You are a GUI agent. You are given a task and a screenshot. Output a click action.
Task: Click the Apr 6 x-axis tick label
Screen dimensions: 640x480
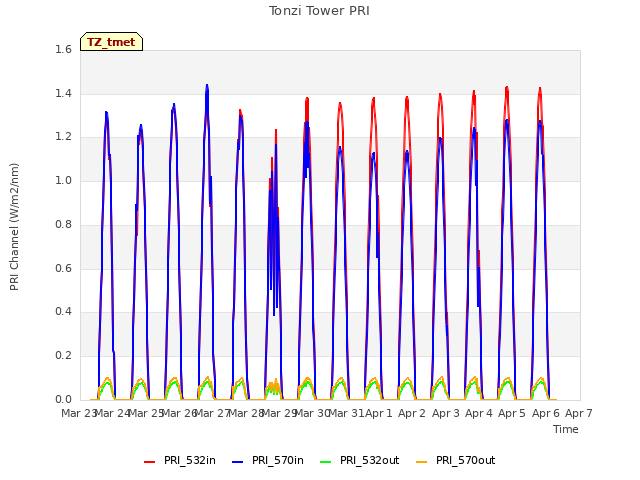point(546,413)
